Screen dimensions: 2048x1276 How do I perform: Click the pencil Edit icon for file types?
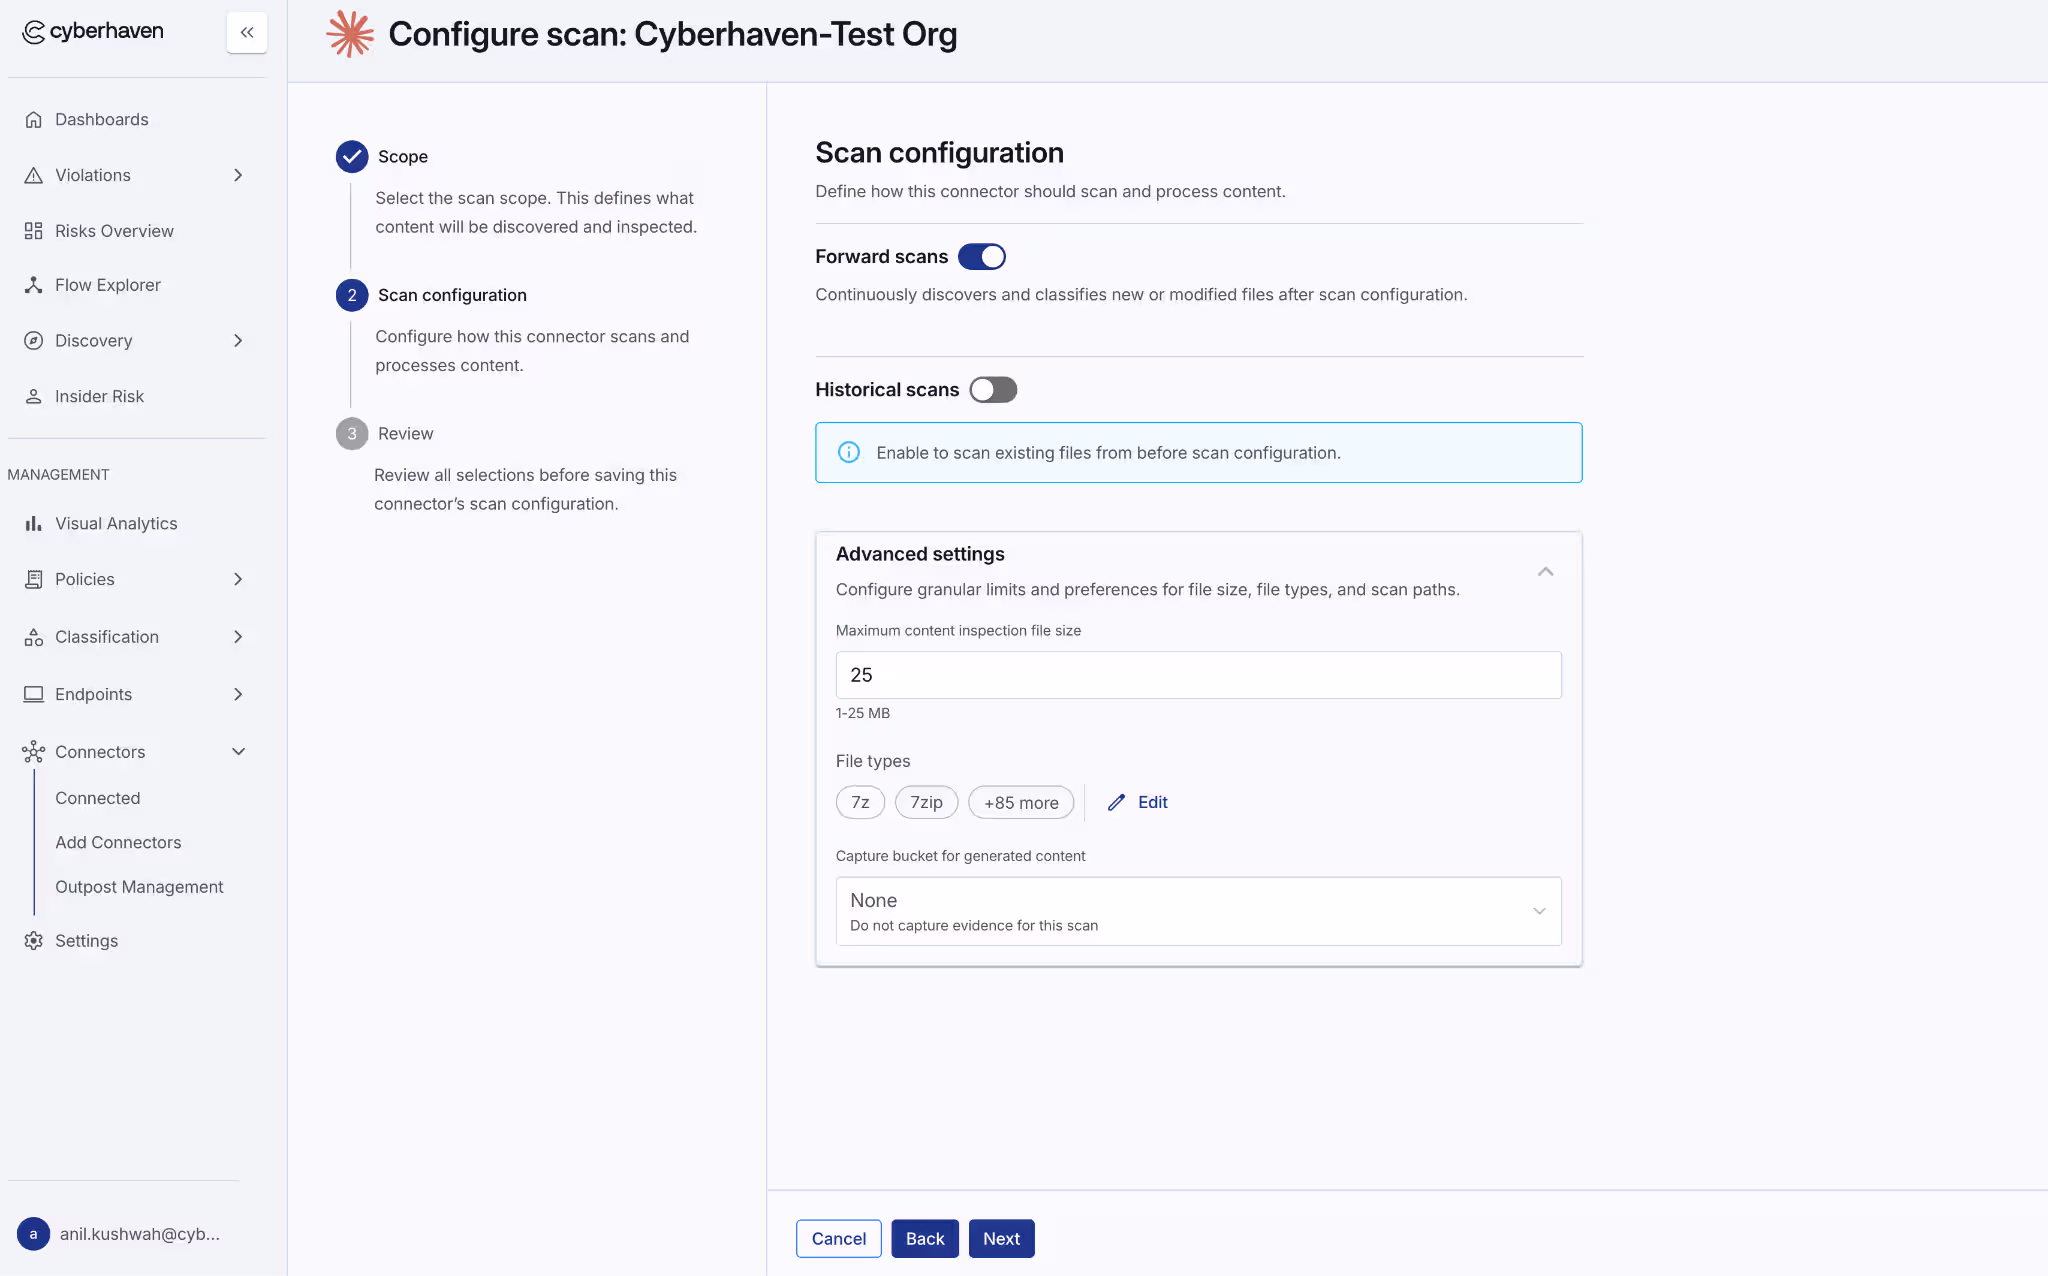coord(1116,802)
